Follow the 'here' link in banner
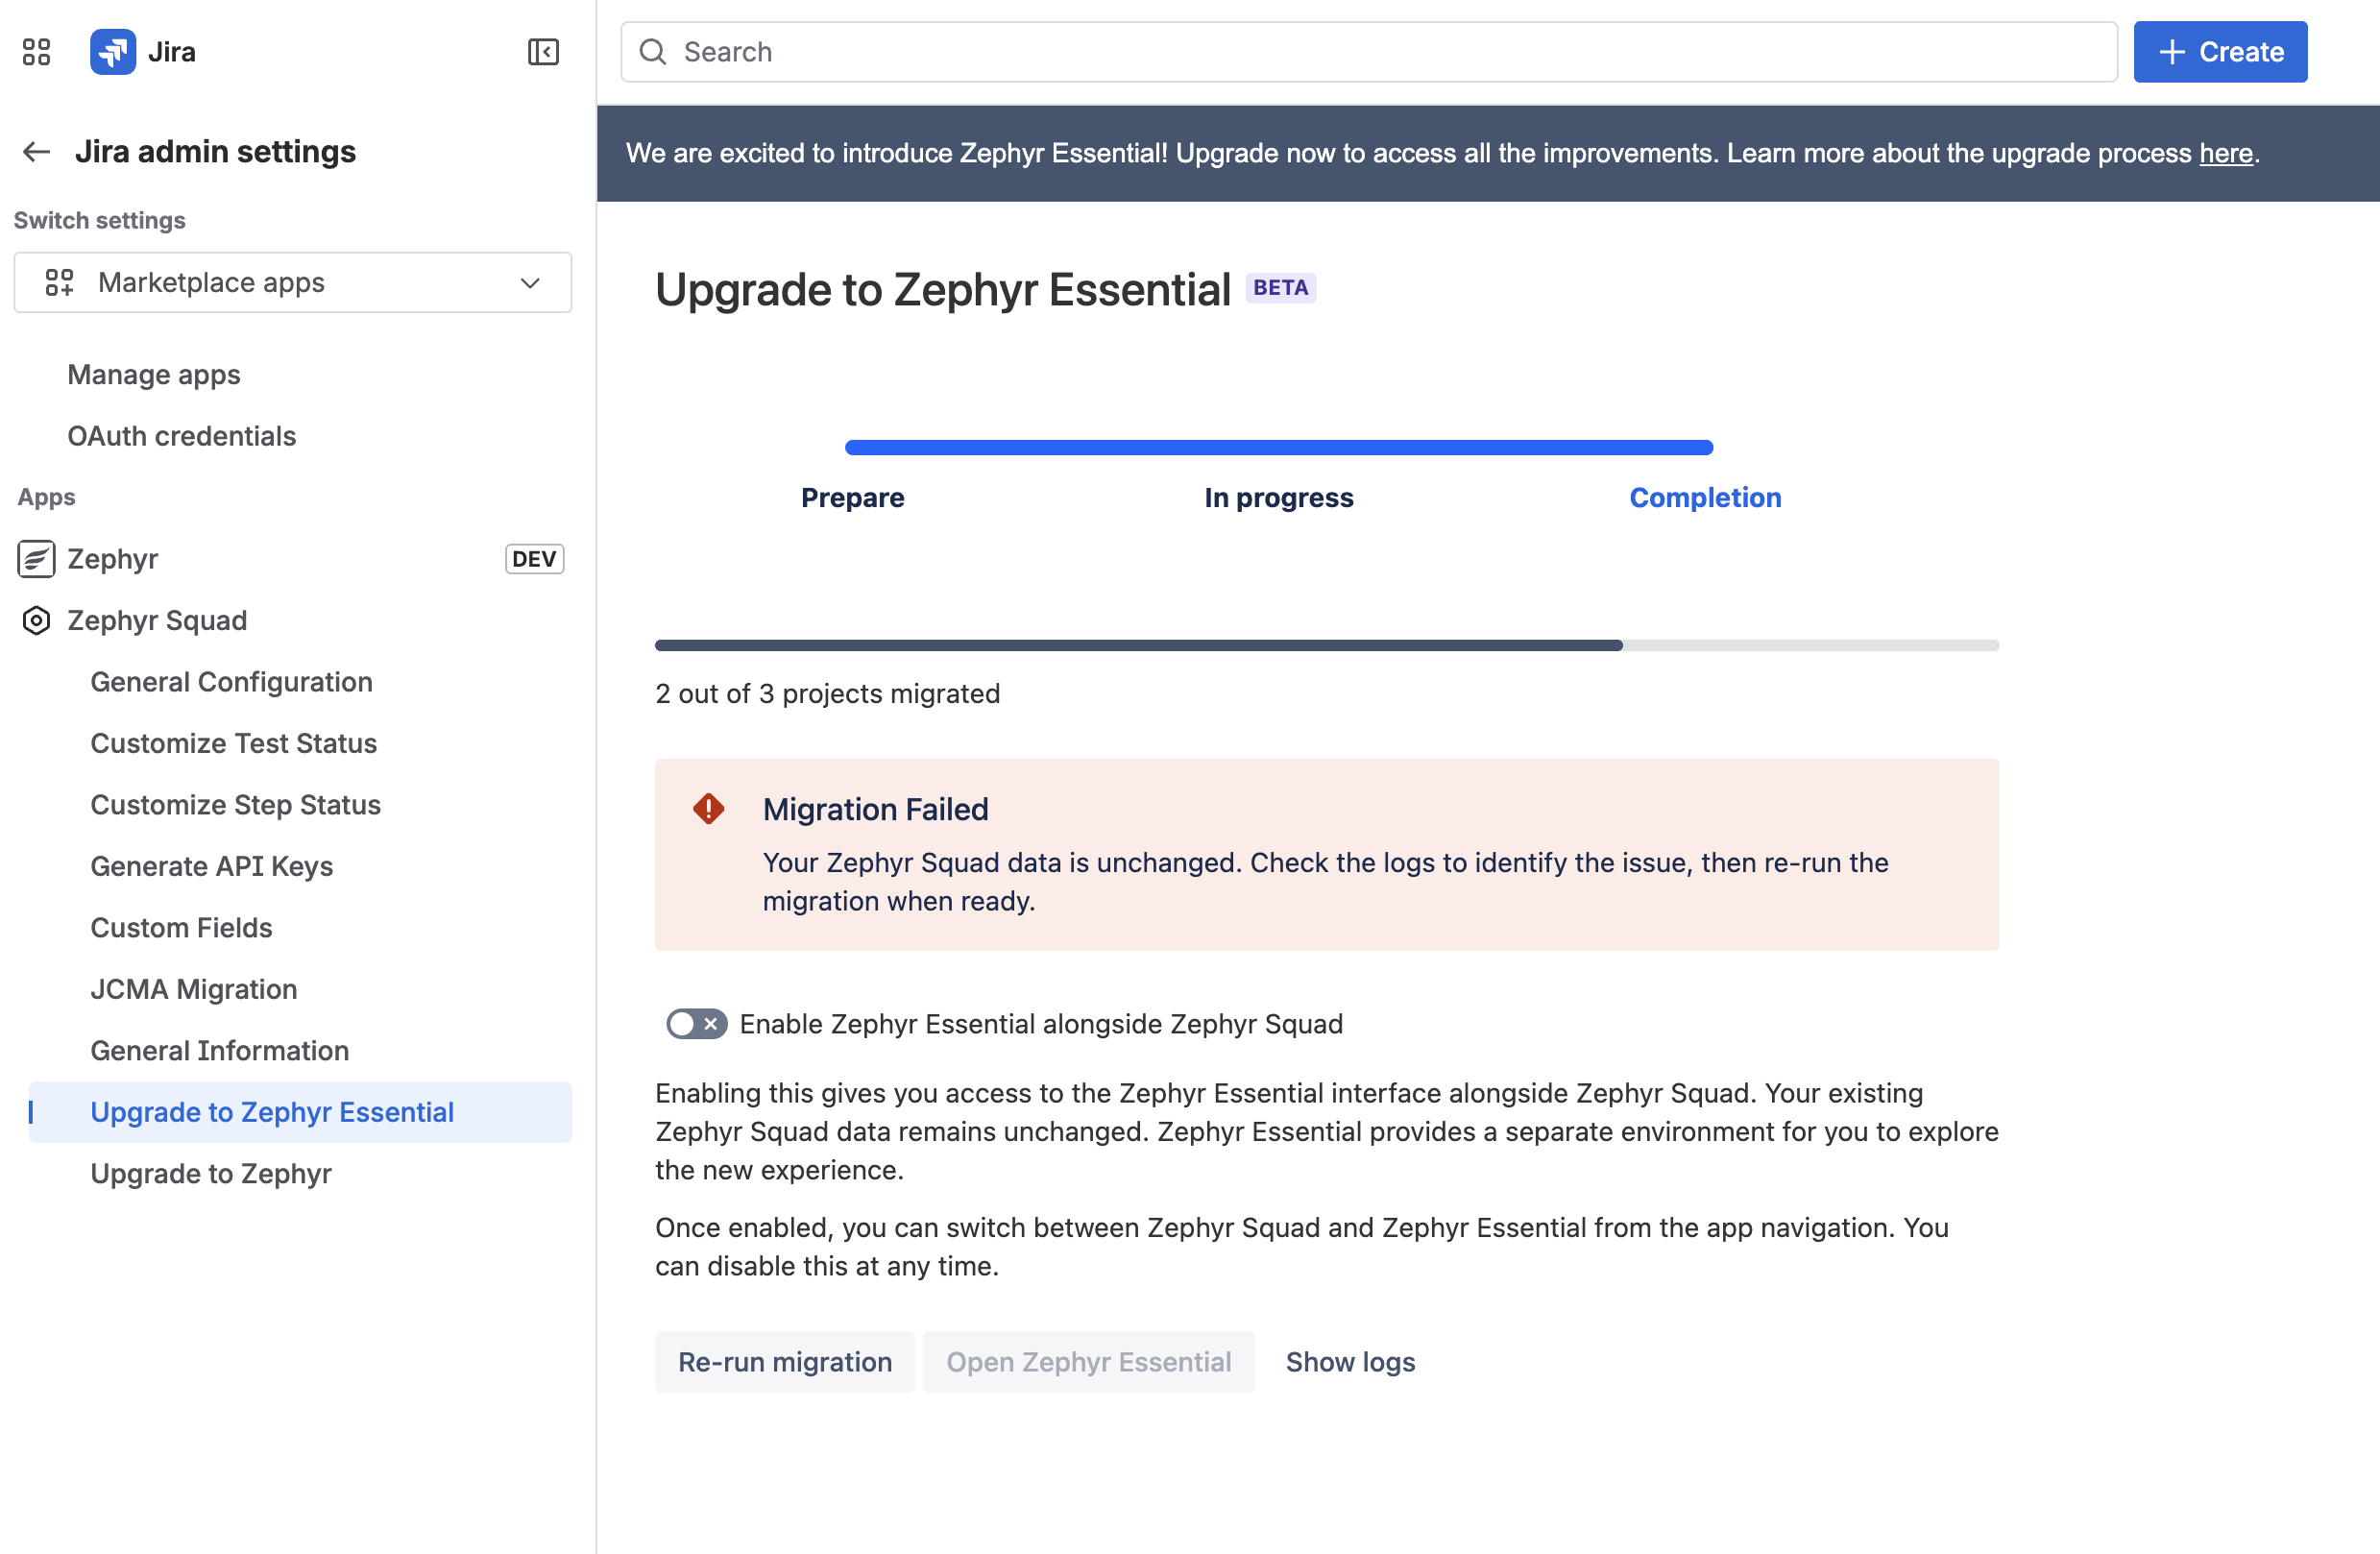 click(x=2225, y=153)
